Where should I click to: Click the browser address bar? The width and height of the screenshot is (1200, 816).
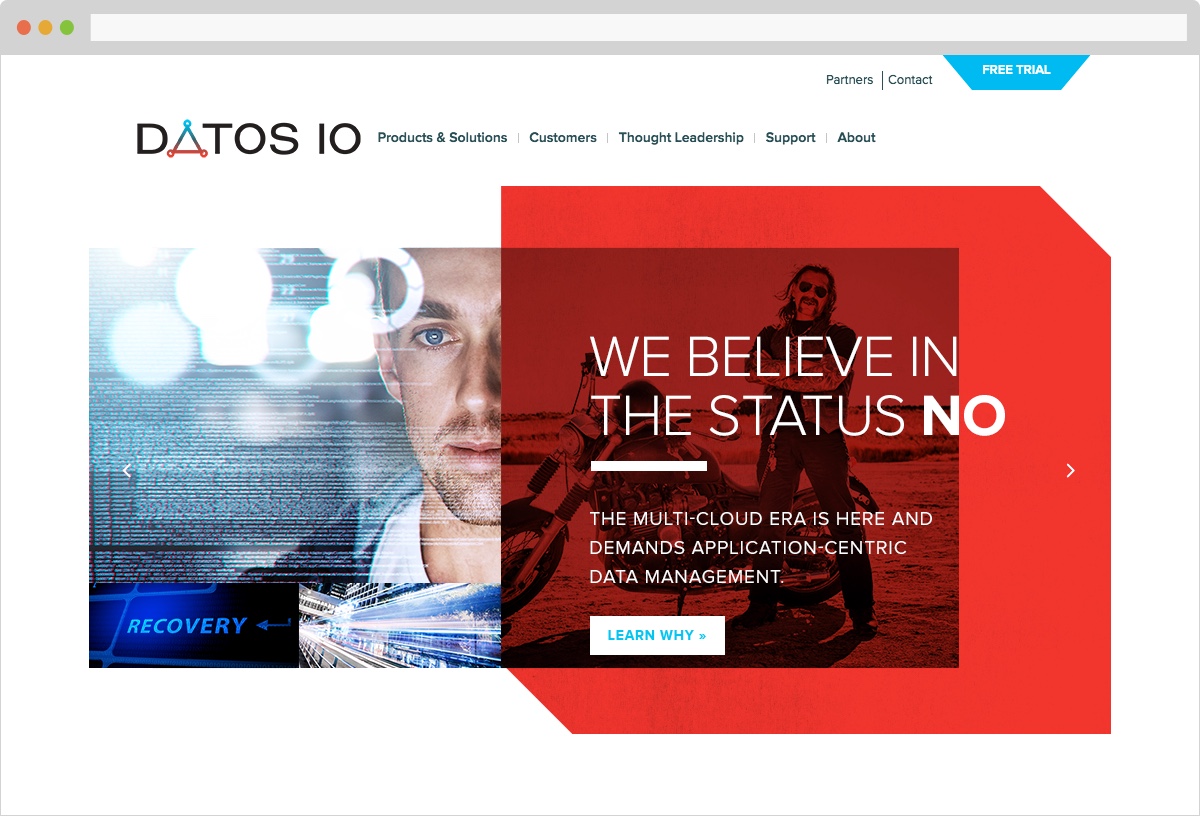(x=637, y=27)
